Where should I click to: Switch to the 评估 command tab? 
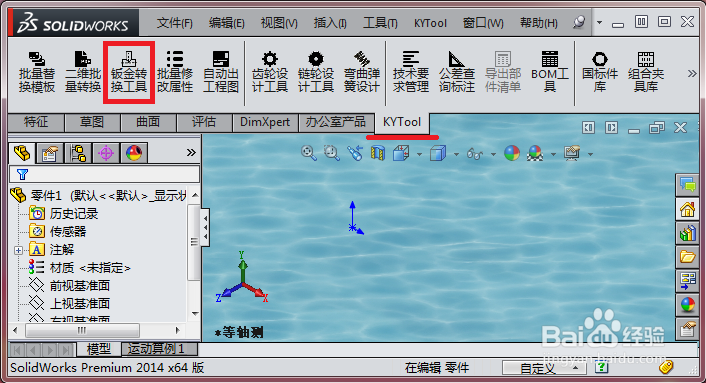pos(204,122)
